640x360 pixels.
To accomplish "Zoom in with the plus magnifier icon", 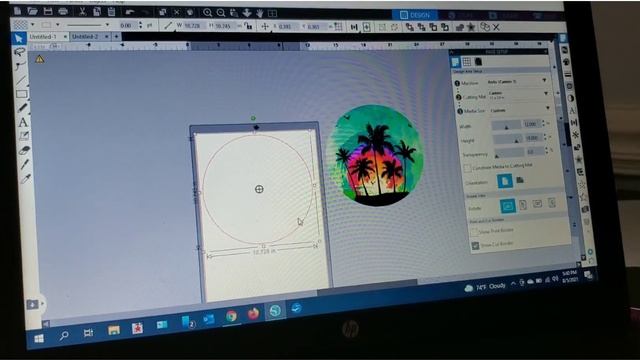I will coord(207,13).
